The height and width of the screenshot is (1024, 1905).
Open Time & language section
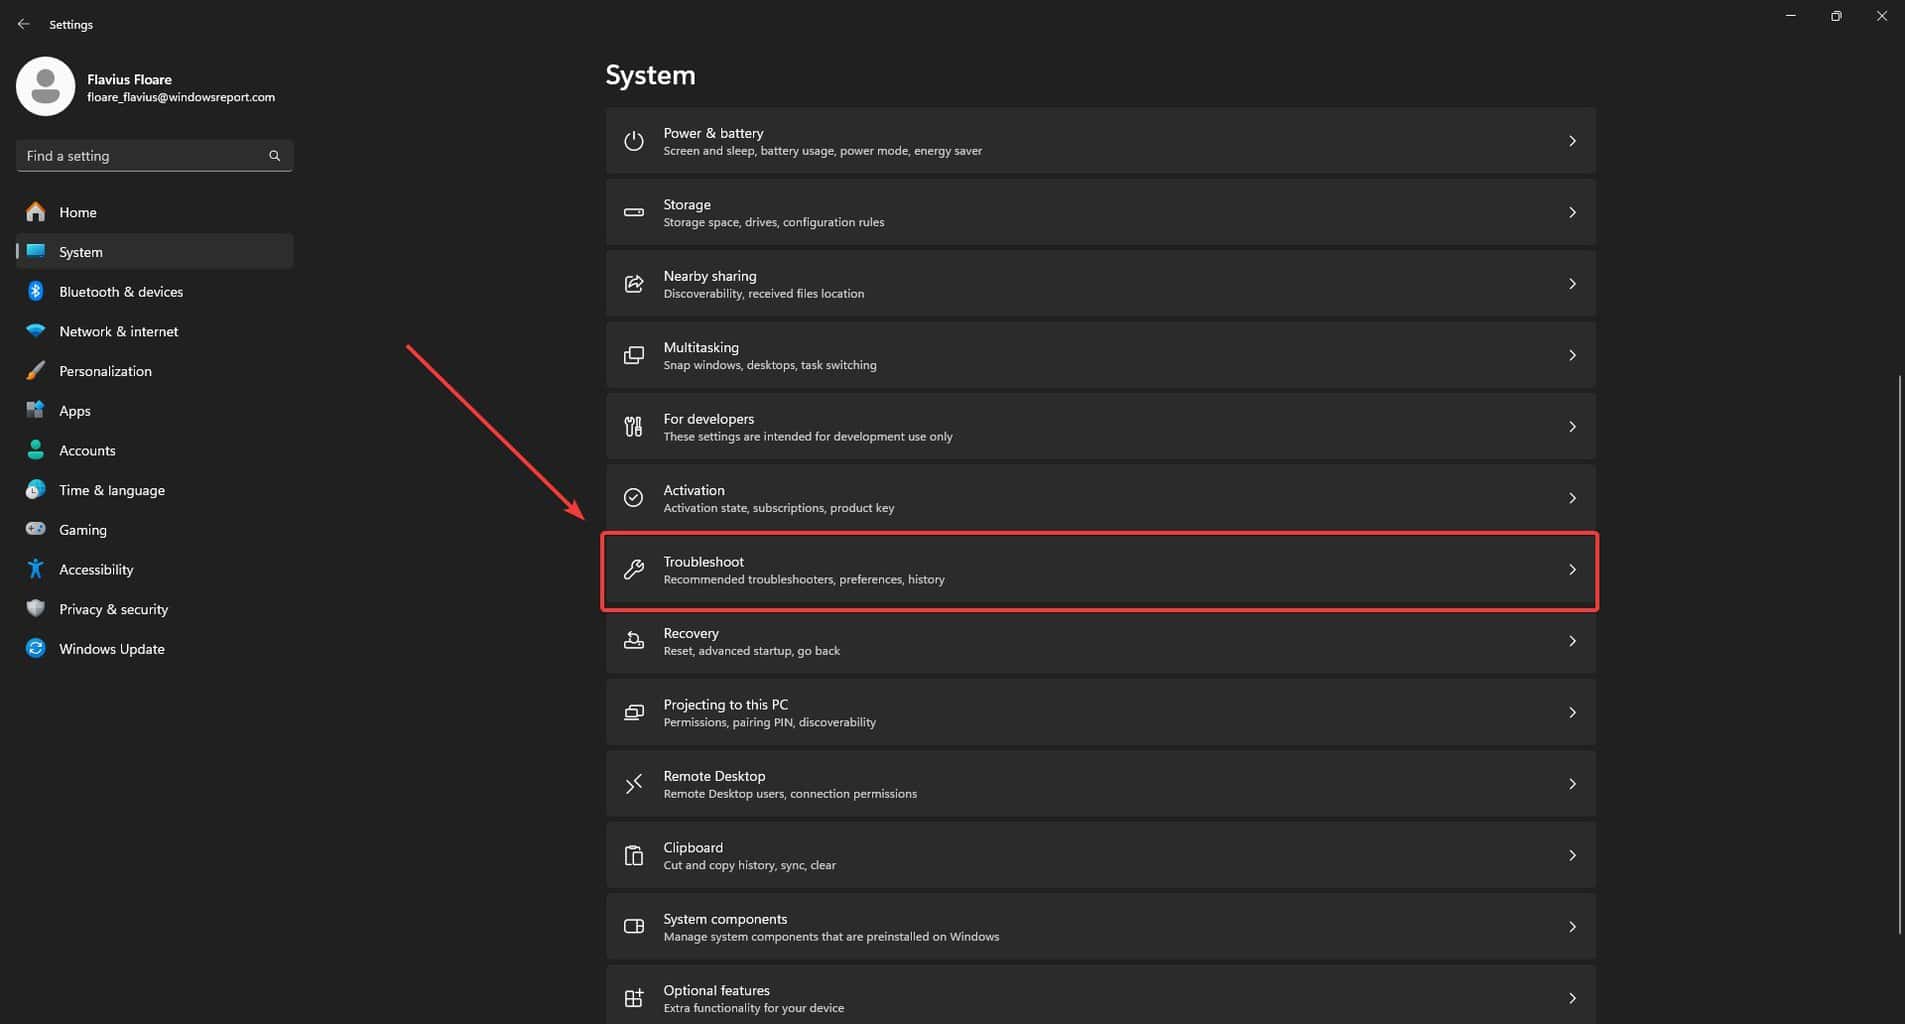pos(154,490)
